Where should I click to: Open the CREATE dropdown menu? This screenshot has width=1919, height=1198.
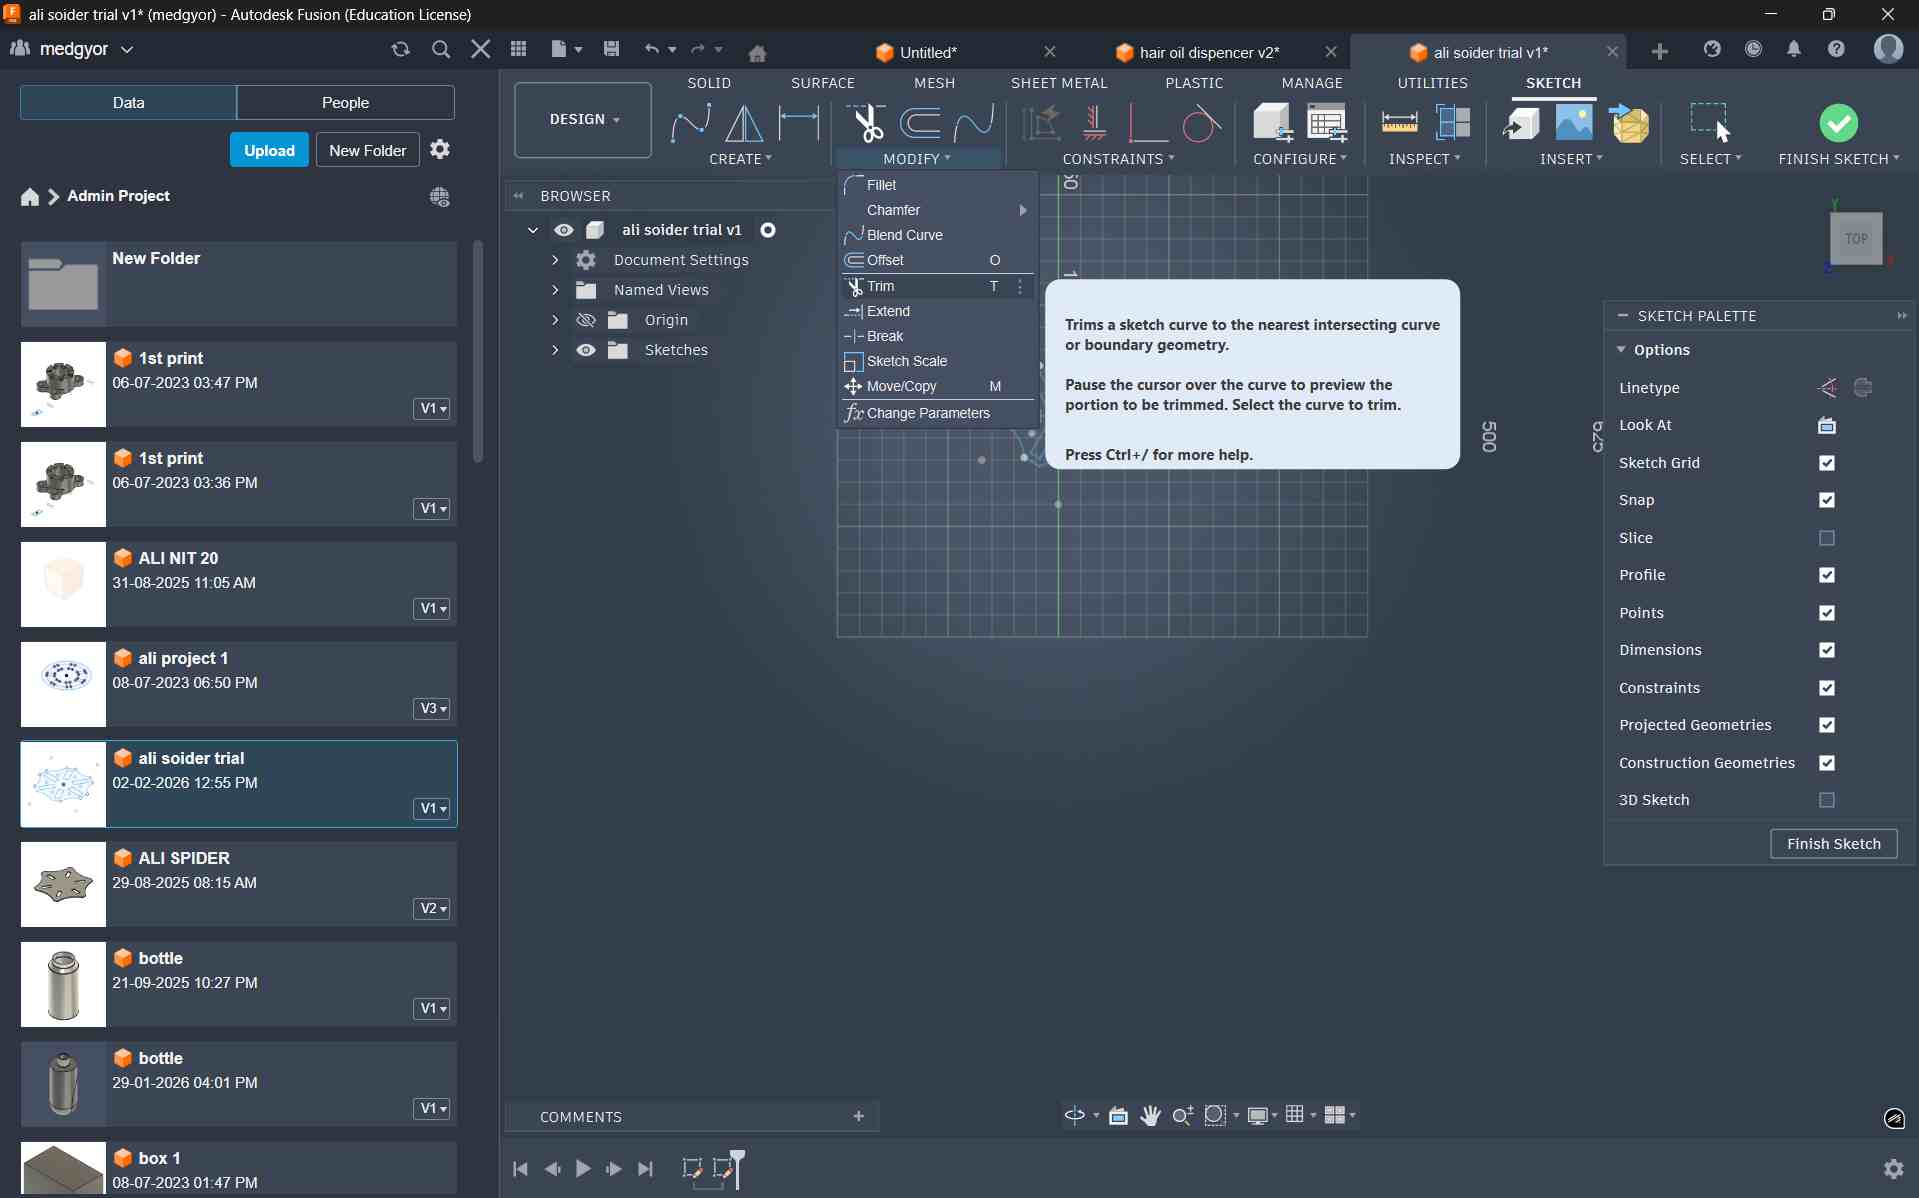coord(740,159)
